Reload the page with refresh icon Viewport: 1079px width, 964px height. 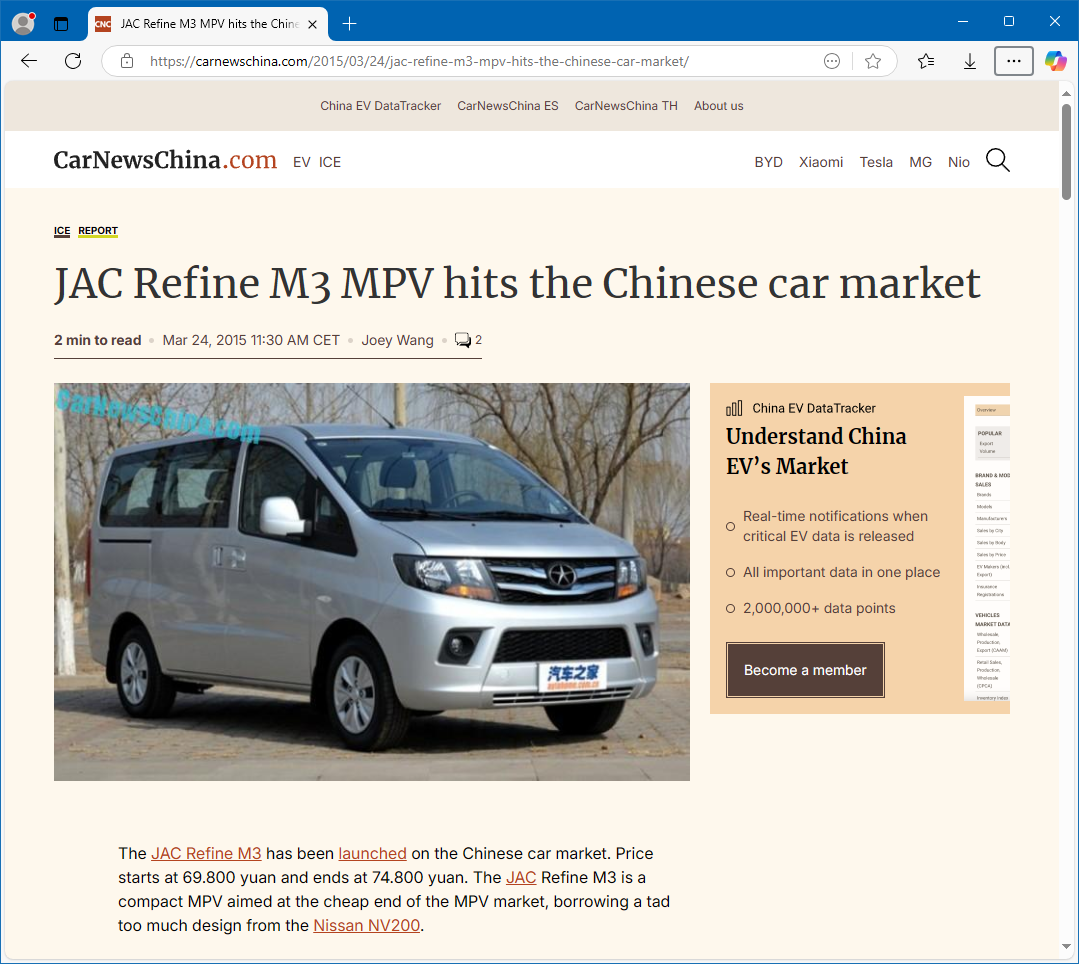[x=73, y=61]
